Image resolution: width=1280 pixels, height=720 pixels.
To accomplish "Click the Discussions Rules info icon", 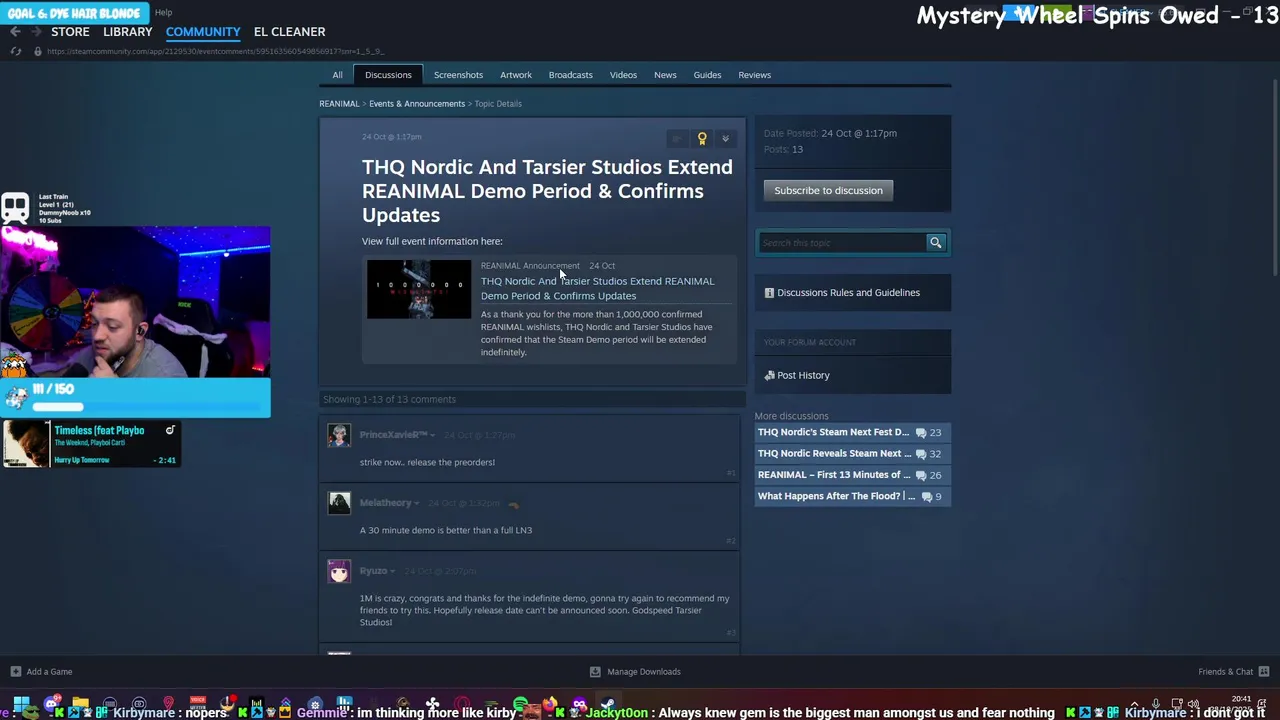I will pyautogui.click(x=769, y=293).
